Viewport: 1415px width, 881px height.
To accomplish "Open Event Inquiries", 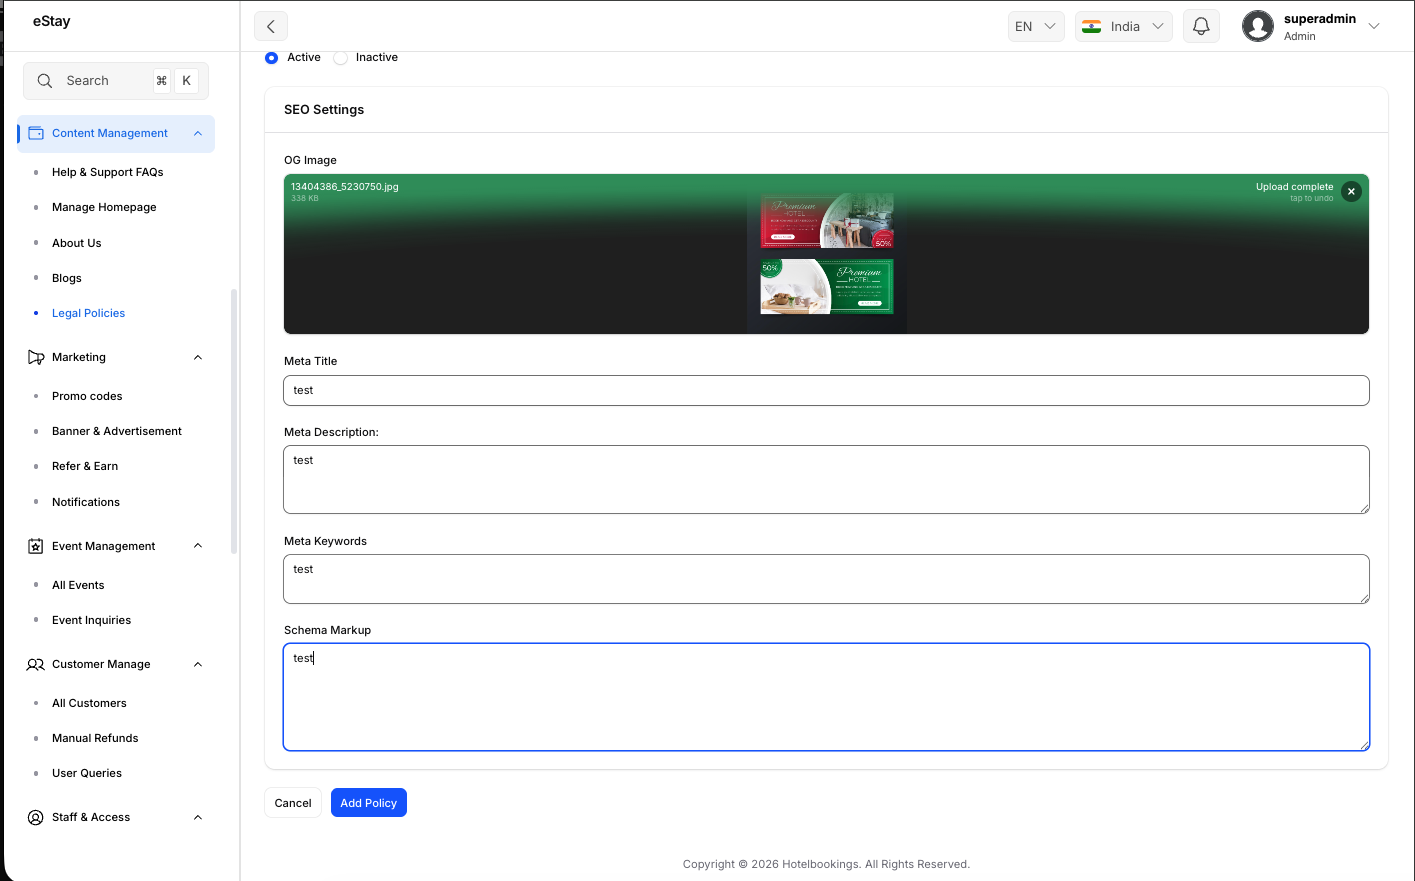I will pos(91,620).
